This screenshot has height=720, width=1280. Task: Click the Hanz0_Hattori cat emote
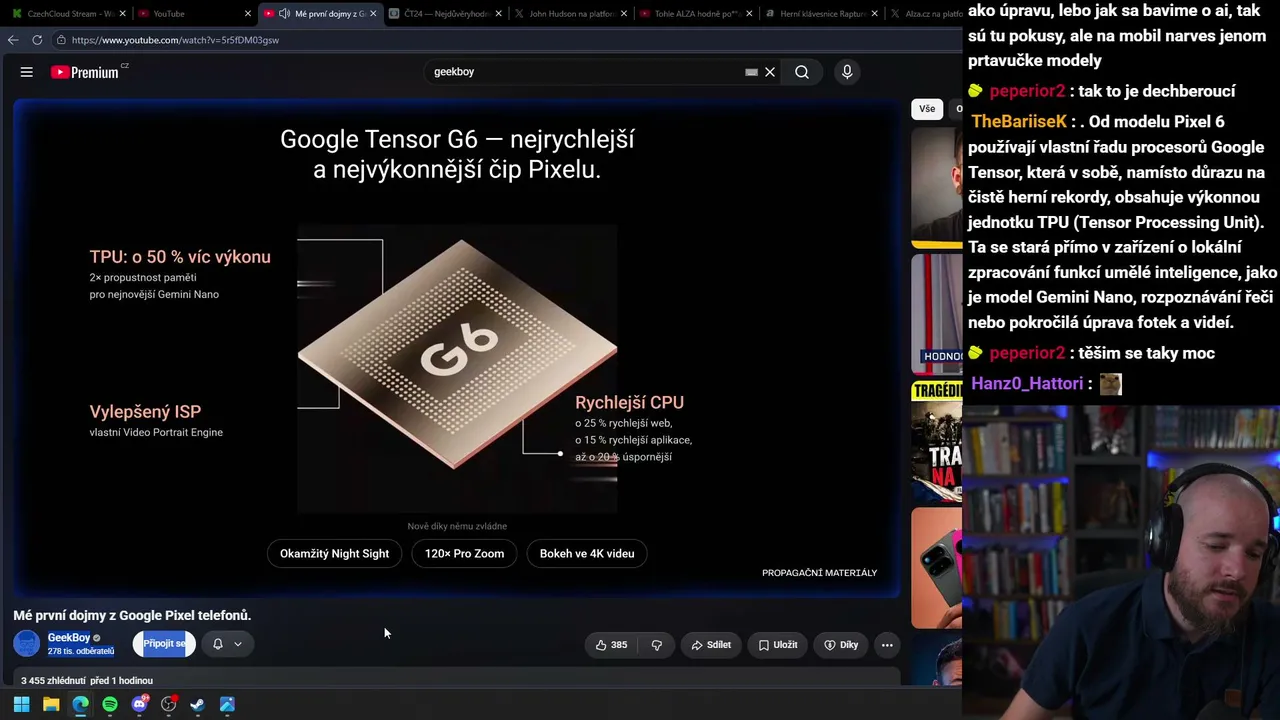[1111, 384]
